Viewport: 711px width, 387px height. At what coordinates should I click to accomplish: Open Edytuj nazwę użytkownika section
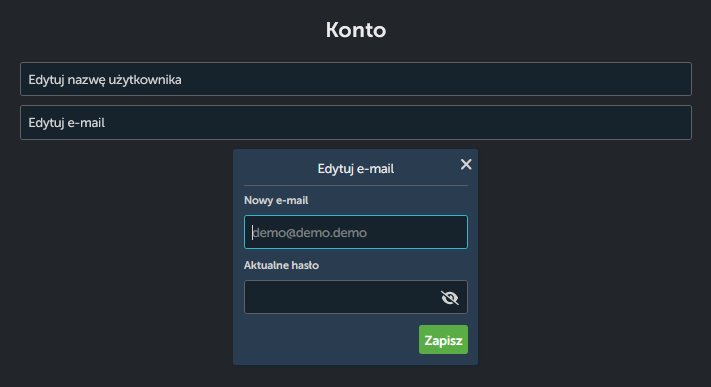356,79
